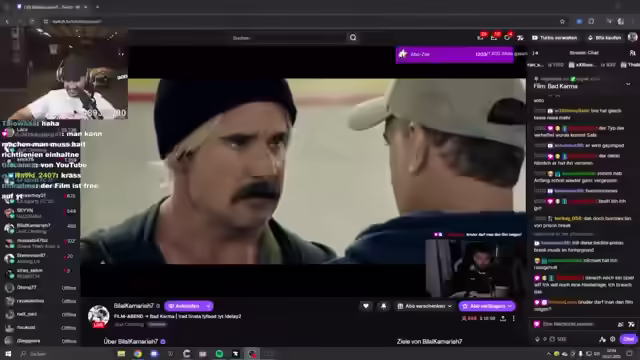Open BilalKamarieh7 channel in the sidebar list

(40, 228)
